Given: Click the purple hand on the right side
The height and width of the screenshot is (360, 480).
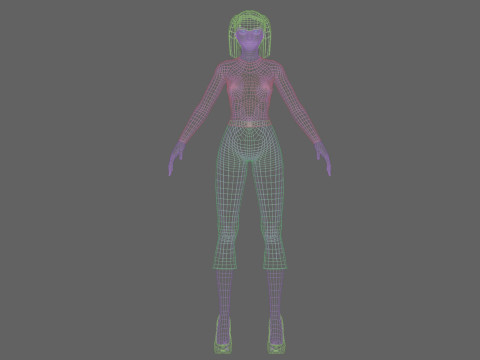Looking at the screenshot, I should click(323, 157).
